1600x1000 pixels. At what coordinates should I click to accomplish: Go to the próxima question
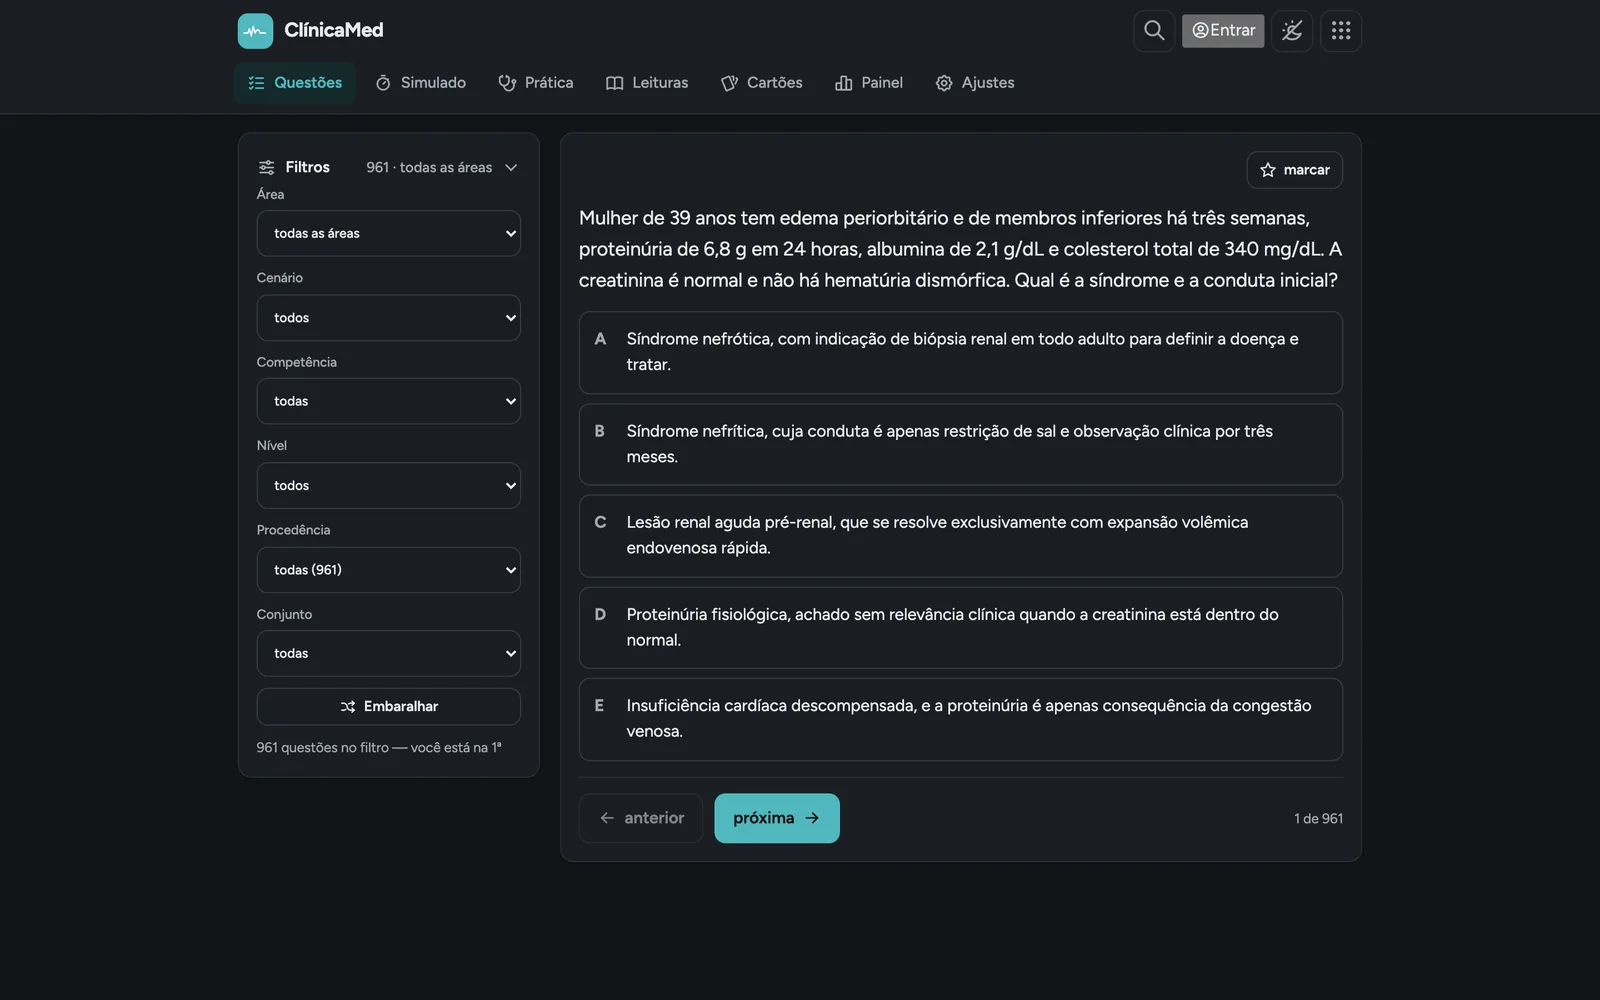point(777,818)
